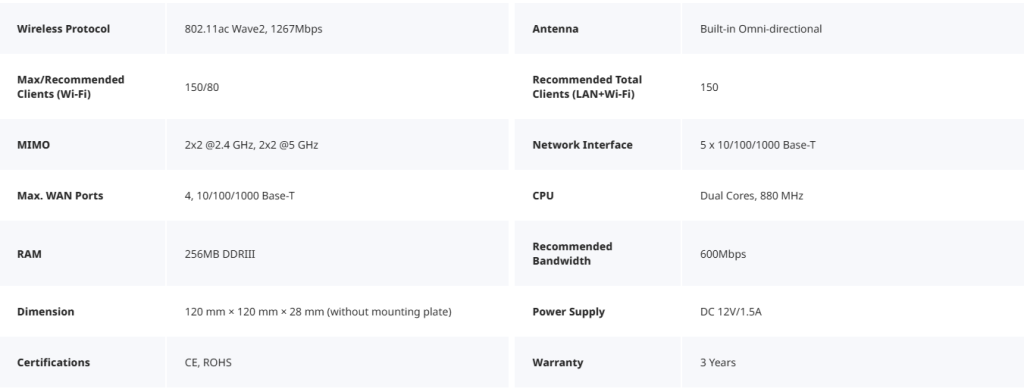This screenshot has width=1024, height=389.
Task: Click the MIMO row label
Action: pos(33,145)
